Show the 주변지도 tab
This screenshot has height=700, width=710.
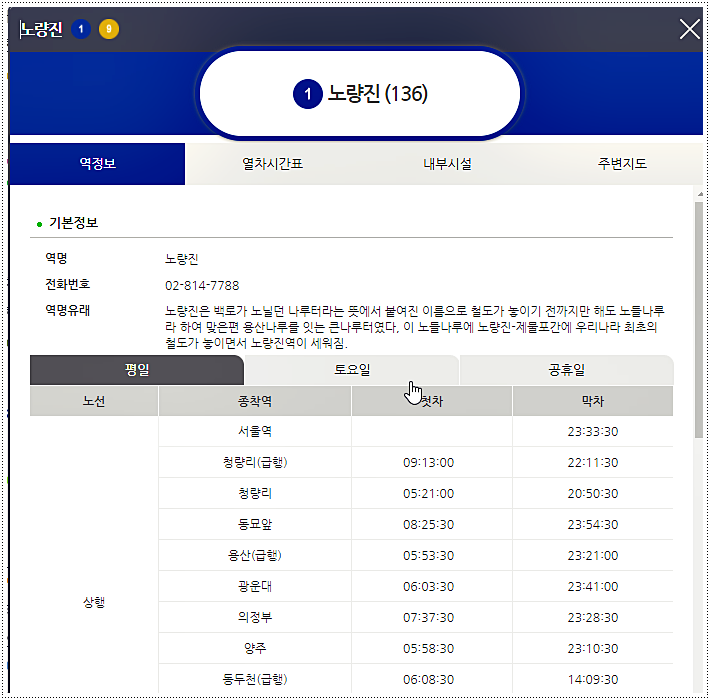pos(622,164)
